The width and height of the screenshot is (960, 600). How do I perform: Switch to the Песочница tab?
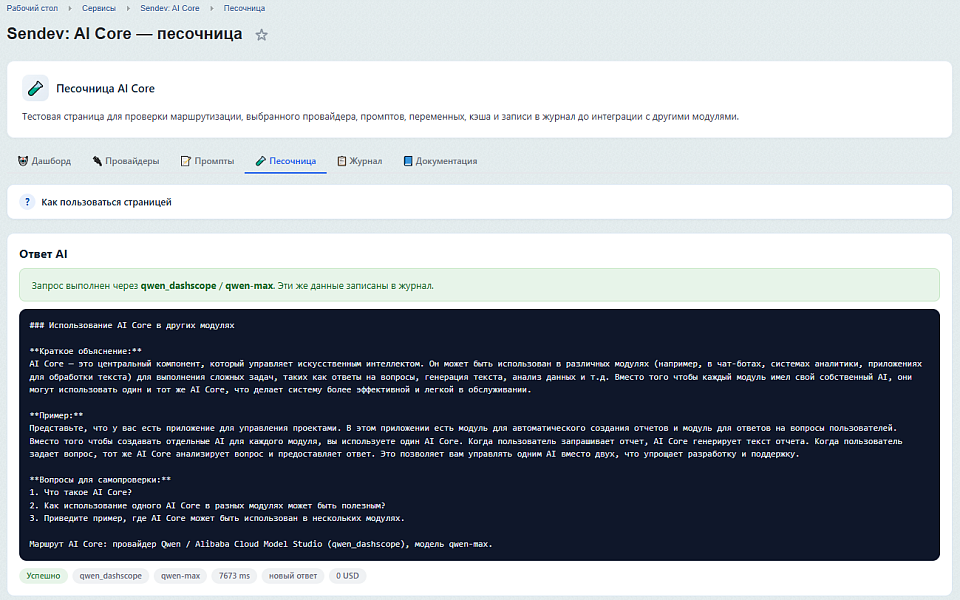(x=285, y=161)
